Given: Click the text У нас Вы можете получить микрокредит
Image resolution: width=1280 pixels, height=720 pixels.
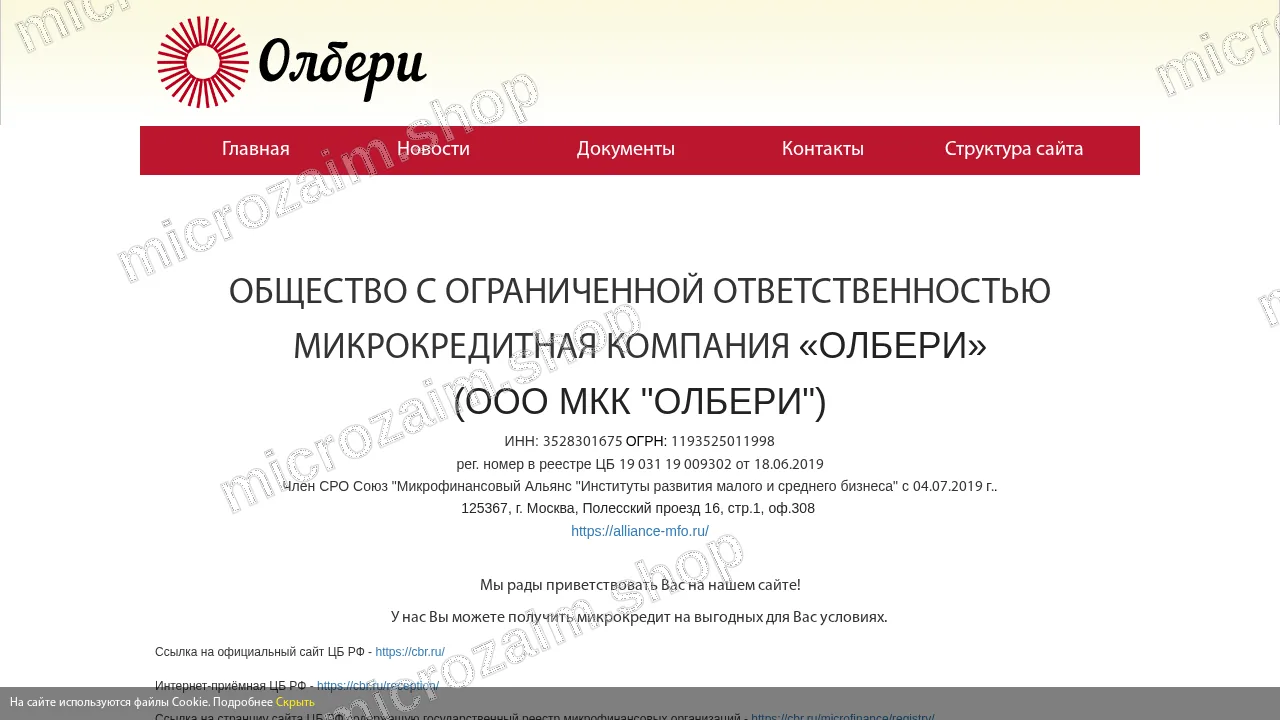Looking at the screenshot, I should (x=640, y=617).
